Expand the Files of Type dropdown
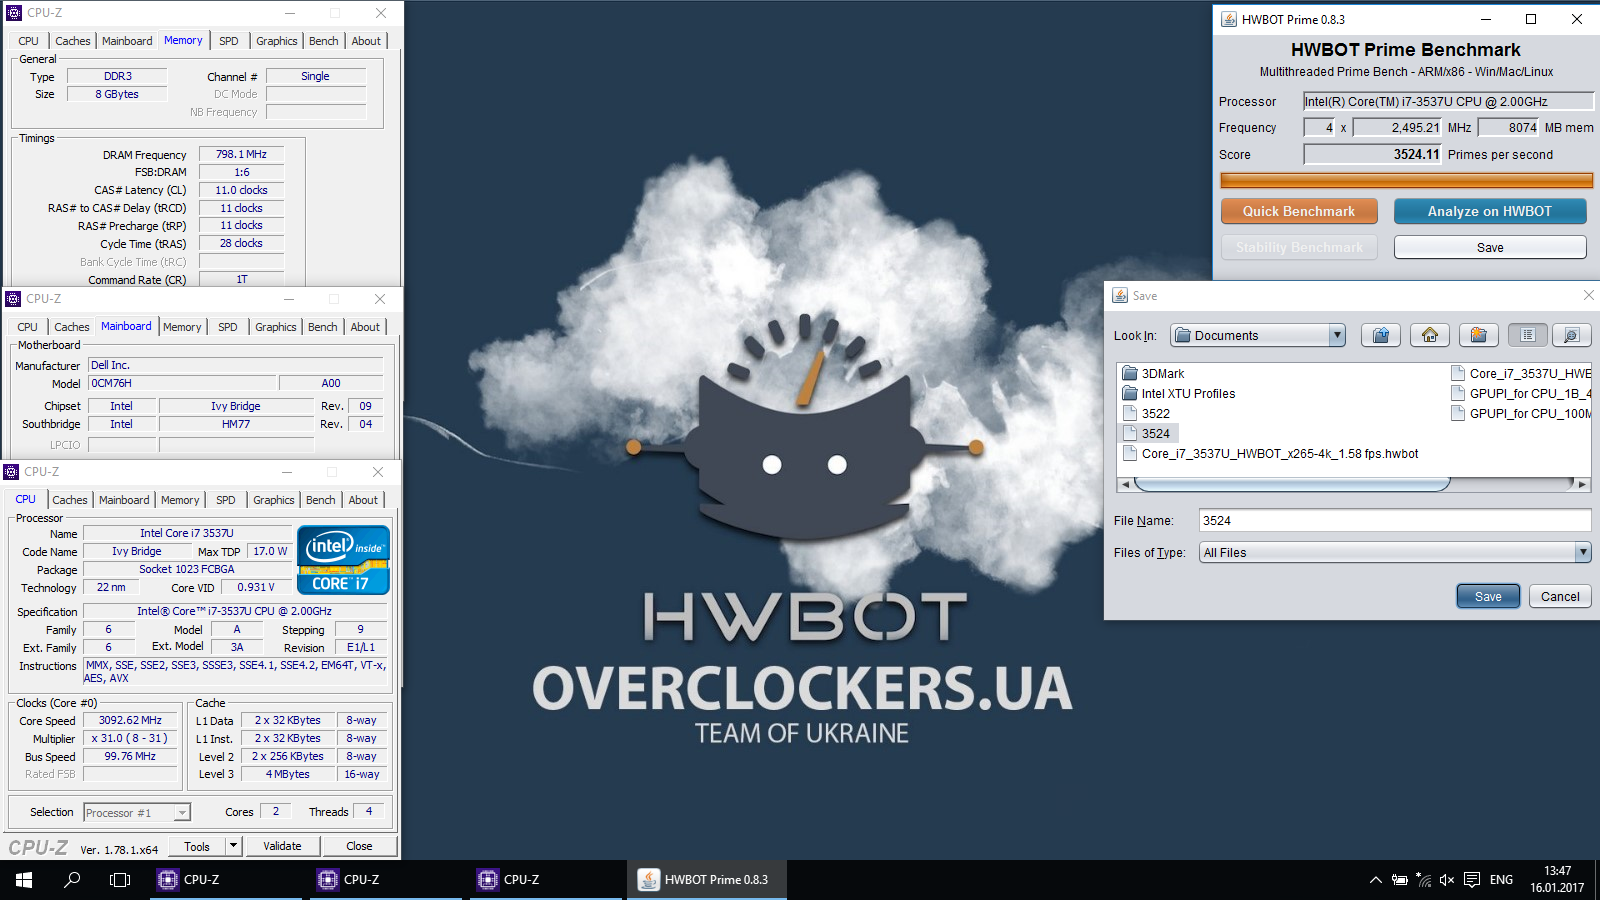This screenshot has width=1600, height=900. (1582, 552)
